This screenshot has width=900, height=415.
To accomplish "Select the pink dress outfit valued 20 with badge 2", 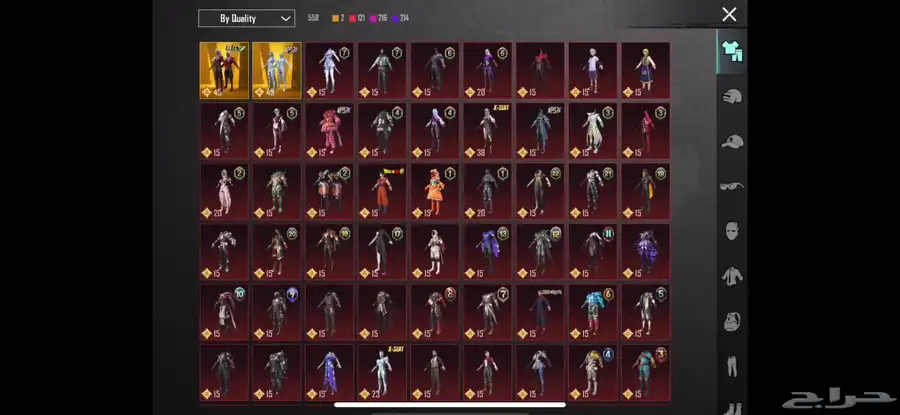I will click(224, 192).
